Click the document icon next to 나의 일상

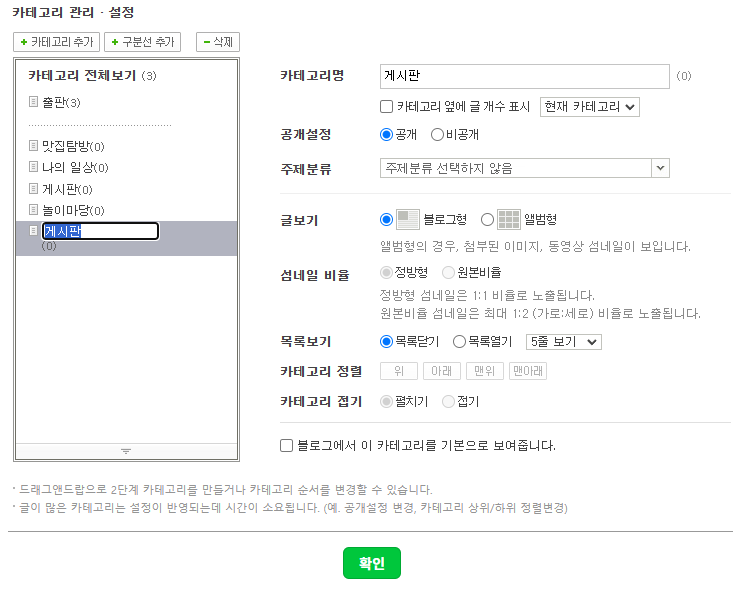pos(33,166)
